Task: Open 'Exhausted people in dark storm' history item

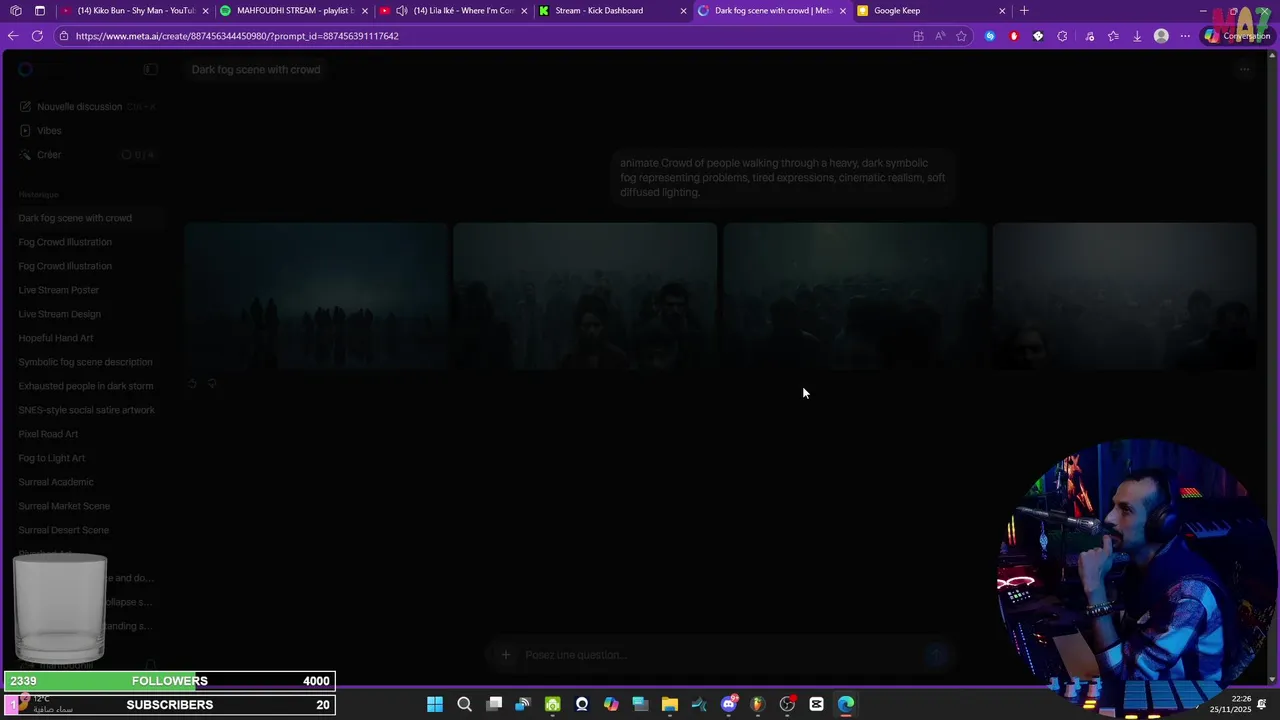Action: point(85,386)
